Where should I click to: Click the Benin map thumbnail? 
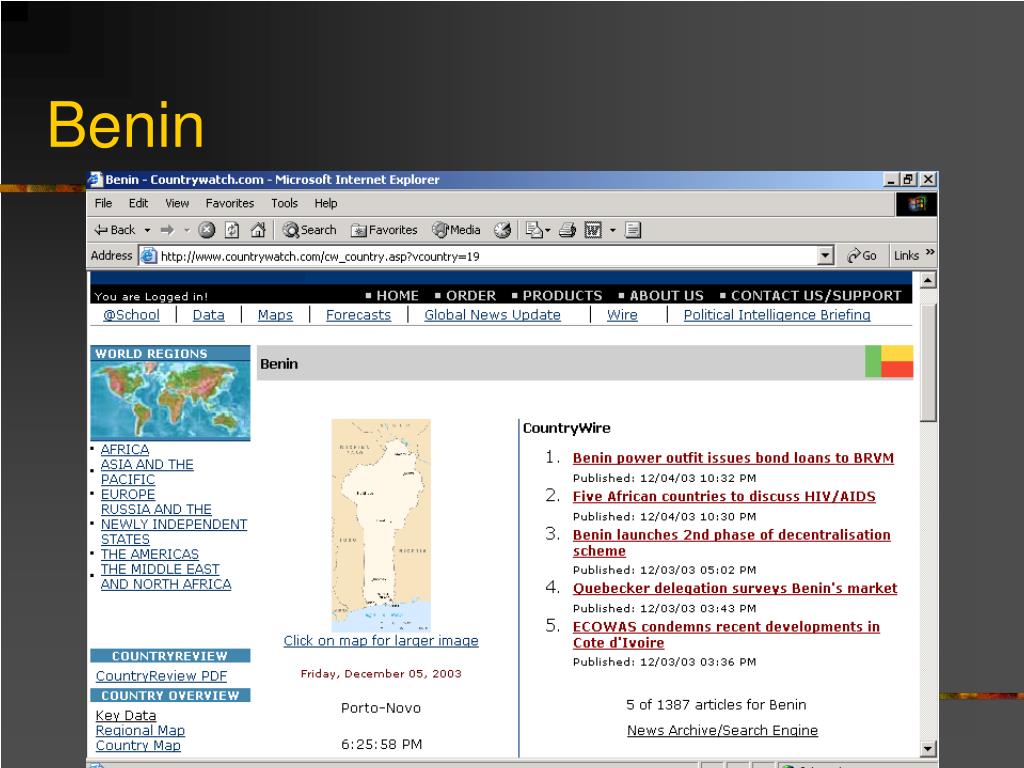click(x=381, y=525)
